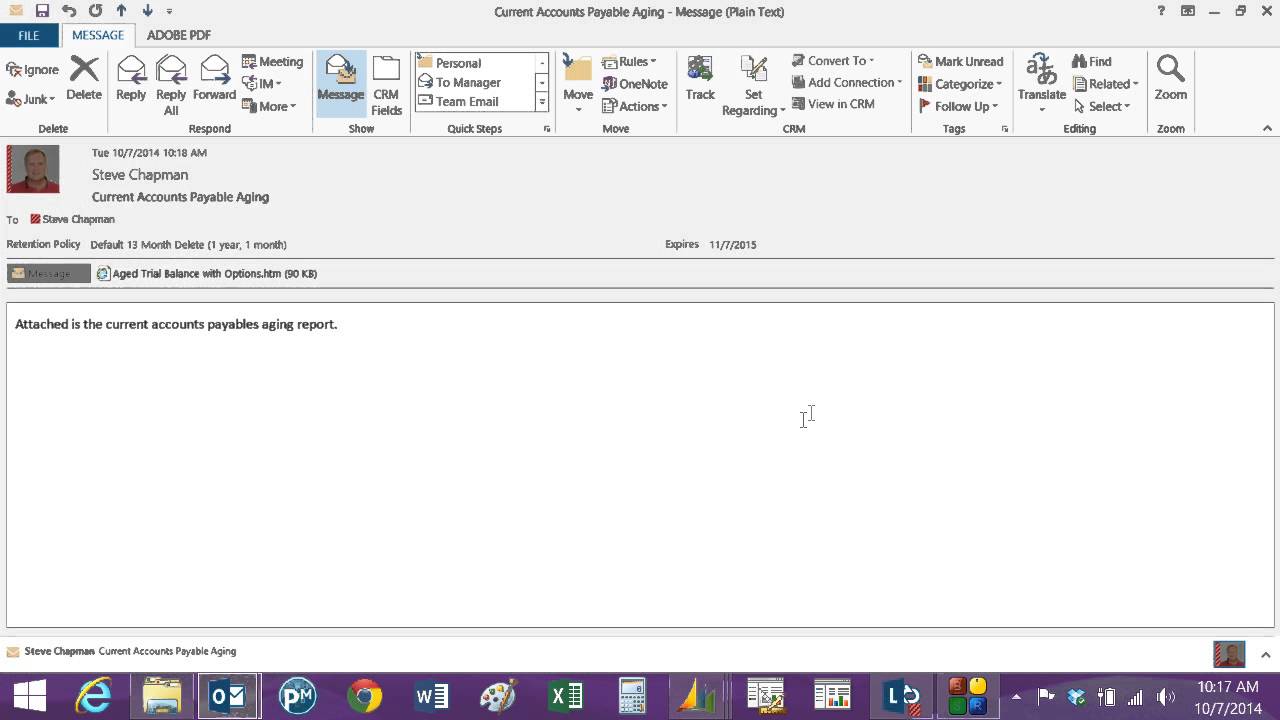
Task: Save the message from Quick Access toolbar
Action: click(x=42, y=11)
